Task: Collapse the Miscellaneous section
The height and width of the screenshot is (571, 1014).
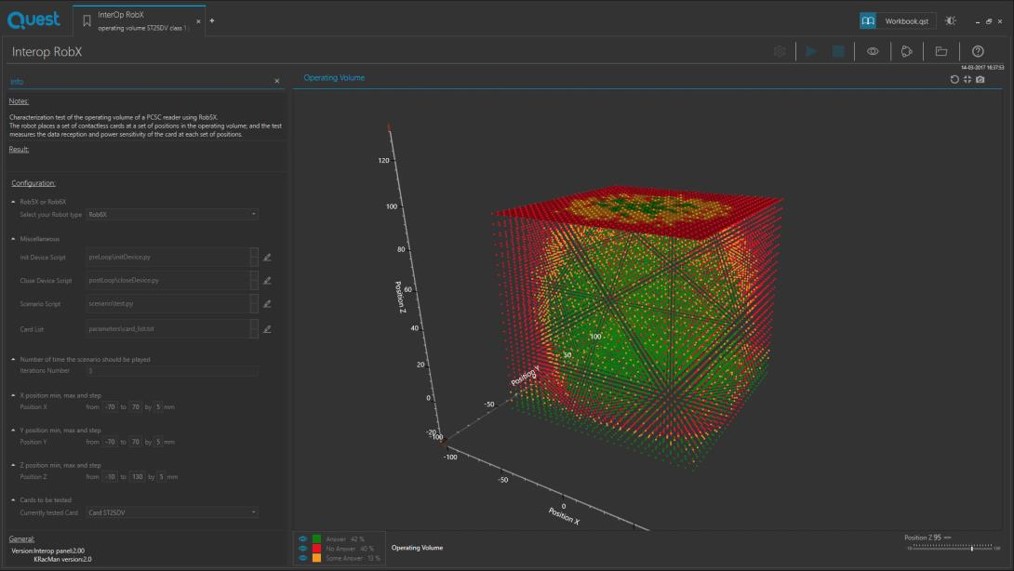Action: point(13,239)
